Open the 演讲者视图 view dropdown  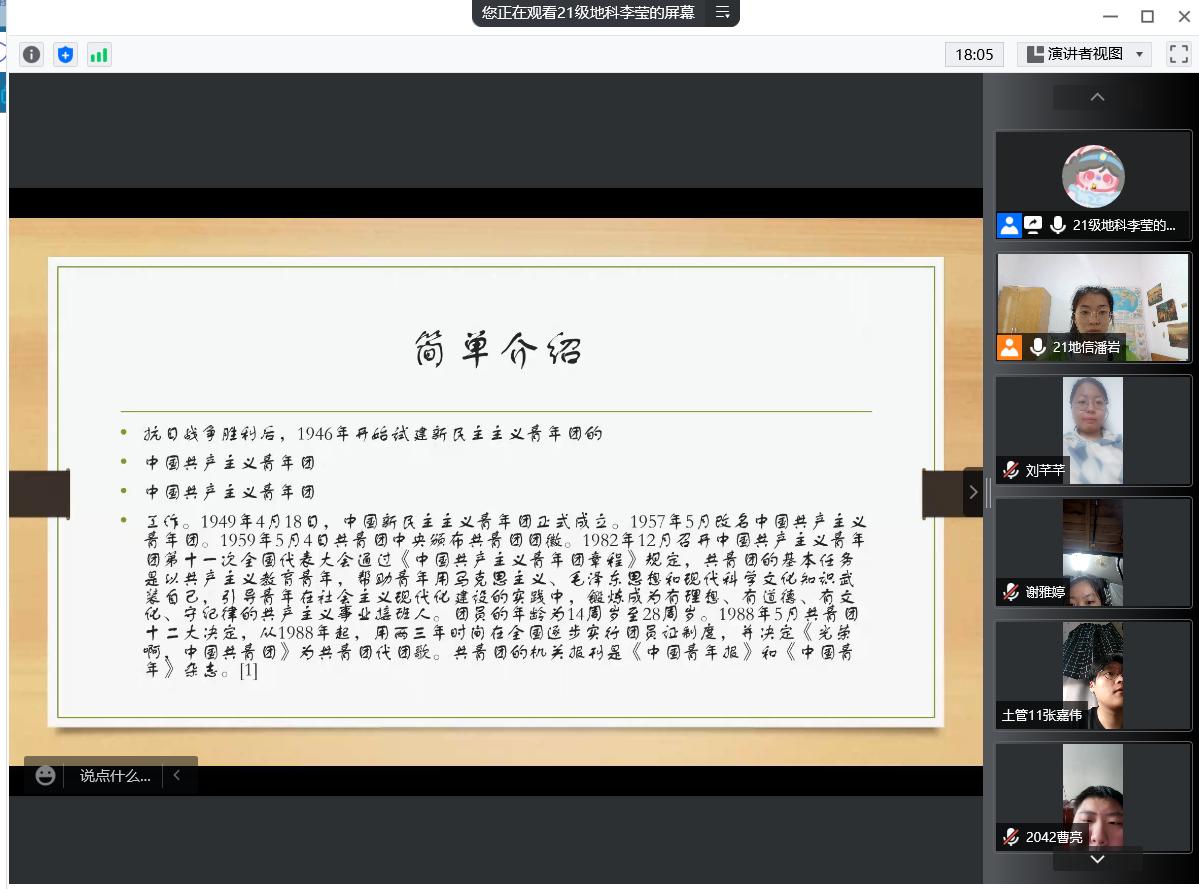[x=1084, y=54]
